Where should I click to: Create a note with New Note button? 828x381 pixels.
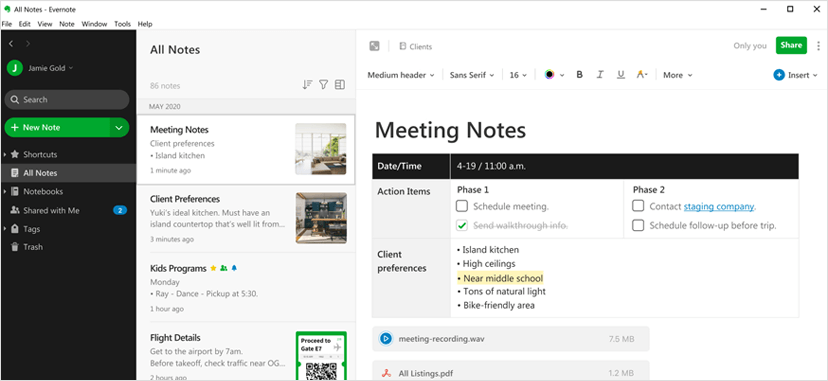(57, 128)
